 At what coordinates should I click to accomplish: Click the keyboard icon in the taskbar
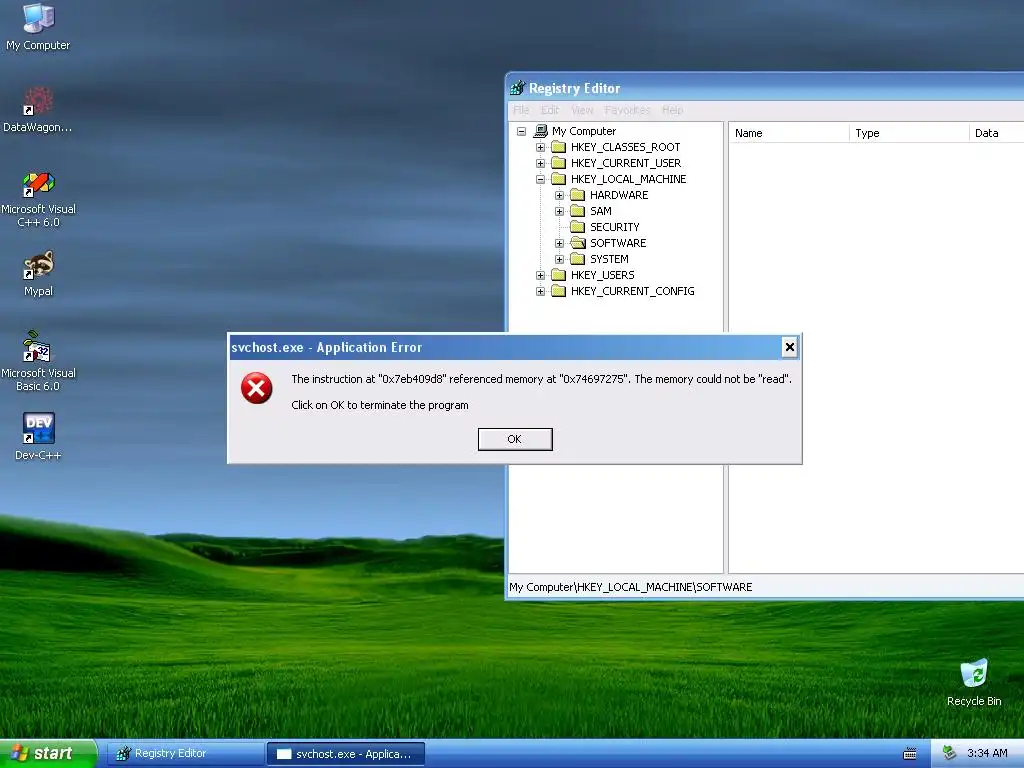tap(910, 754)
